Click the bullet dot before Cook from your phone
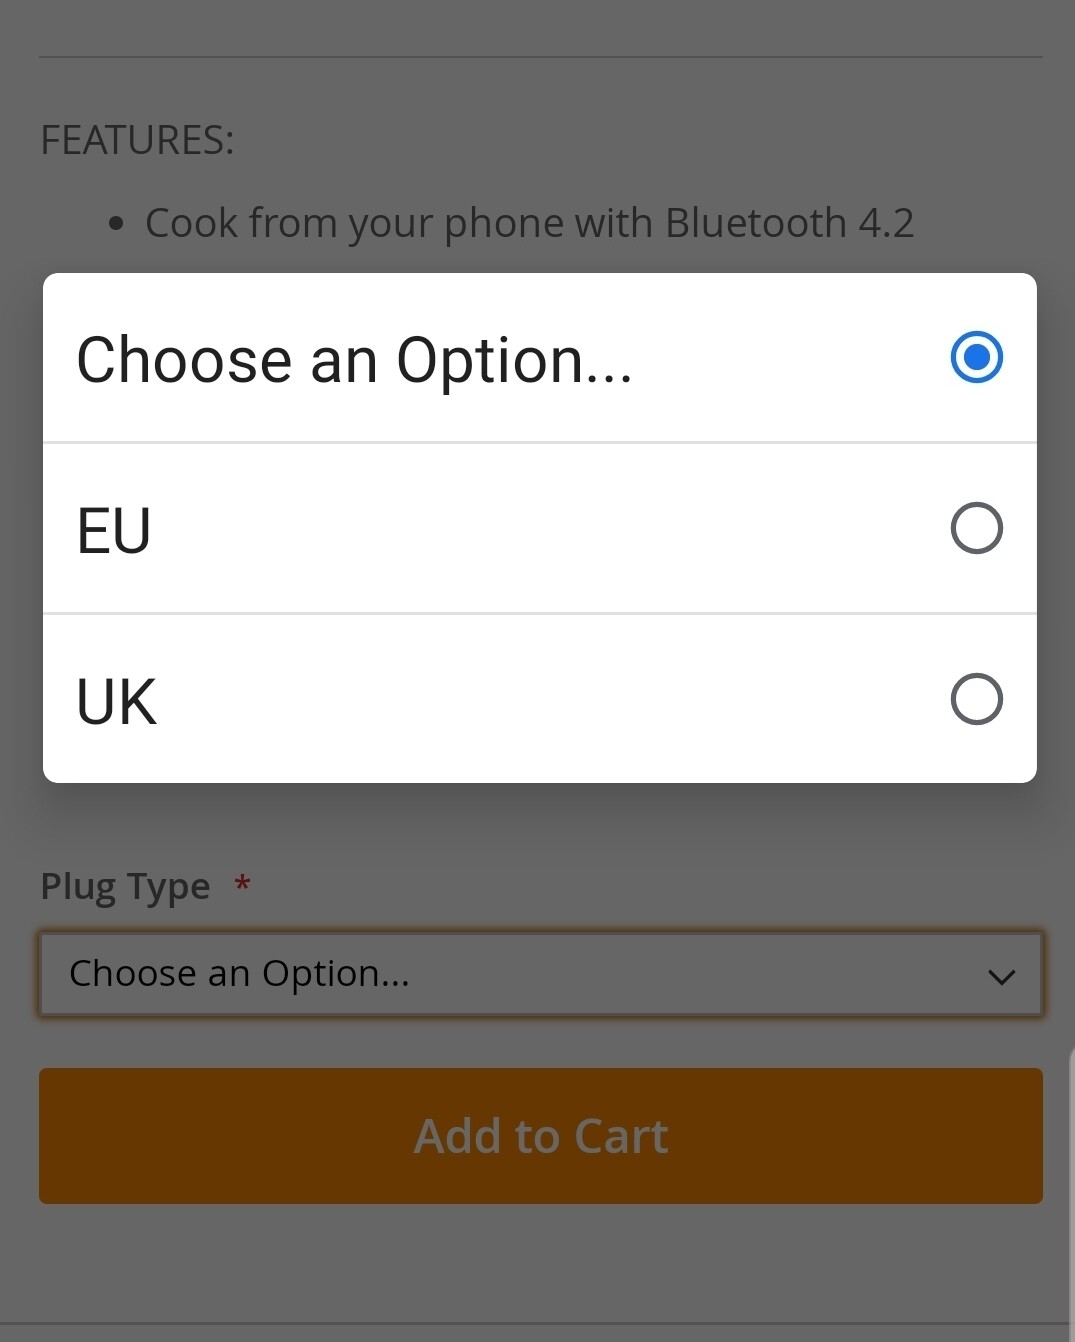 coord(117,224)
